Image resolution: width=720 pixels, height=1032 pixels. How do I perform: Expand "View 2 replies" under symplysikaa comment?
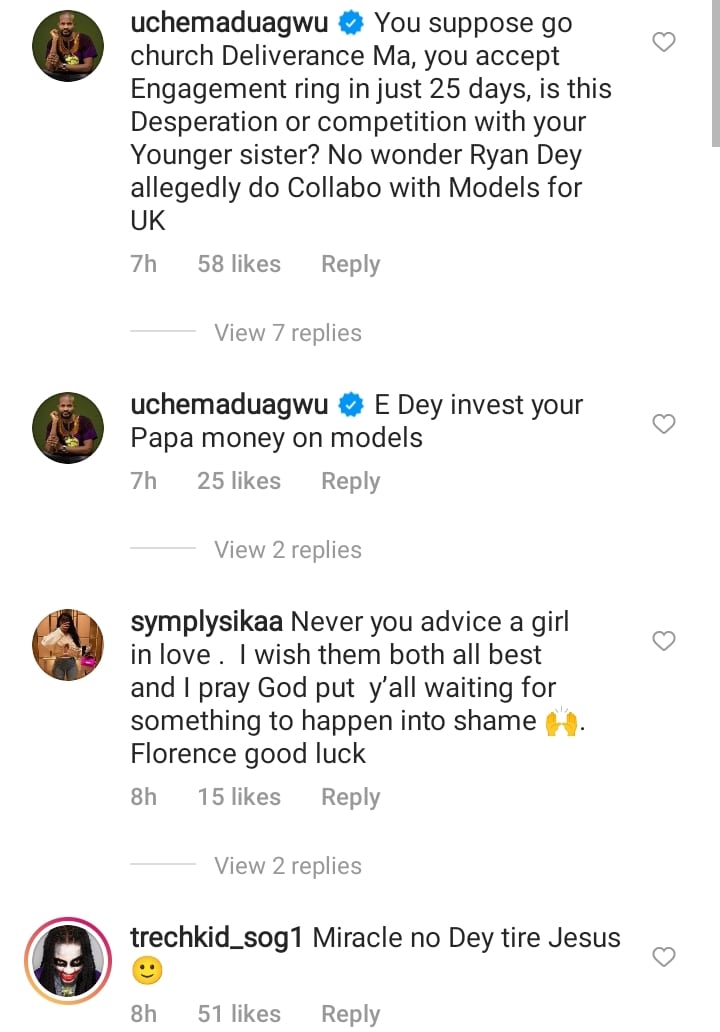click(x=288, y=866)
